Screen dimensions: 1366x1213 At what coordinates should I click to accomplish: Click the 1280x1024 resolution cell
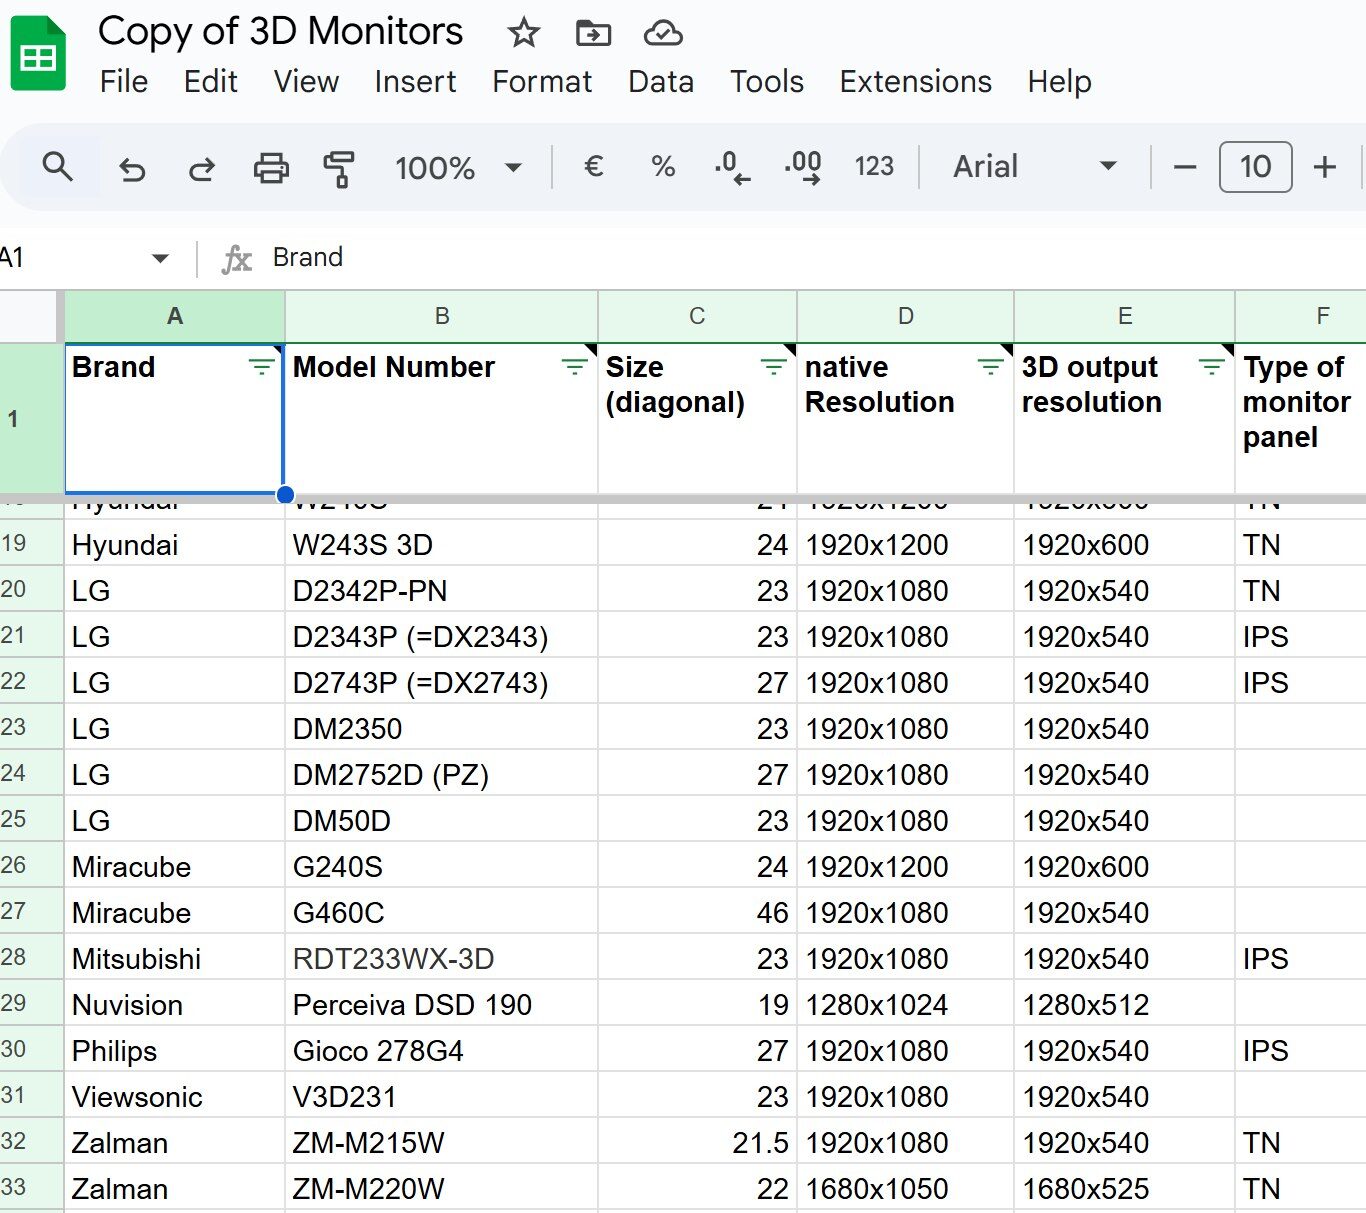(x=906, y=1005)
